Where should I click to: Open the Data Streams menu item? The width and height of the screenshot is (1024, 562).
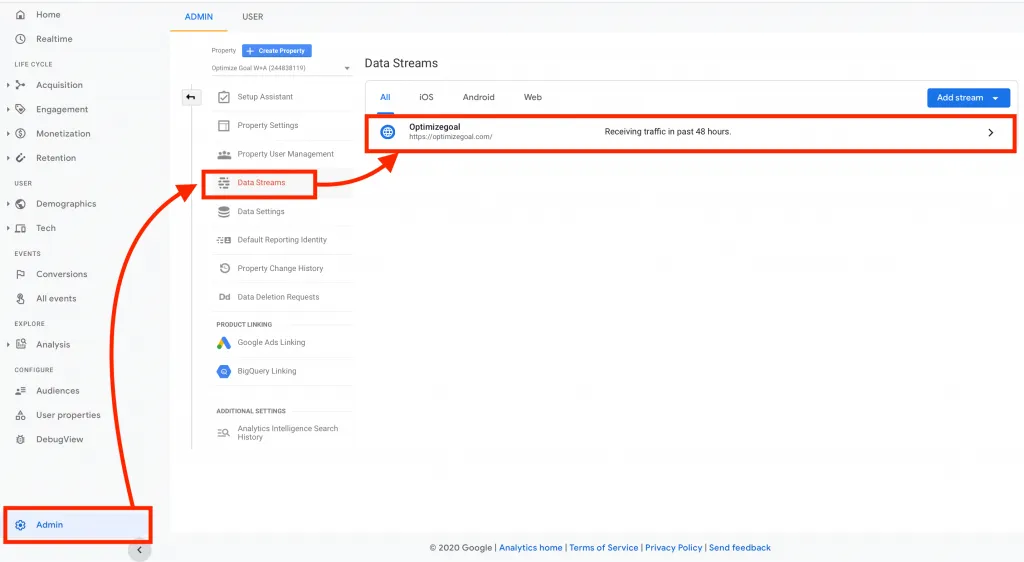[x=259, y=183]
